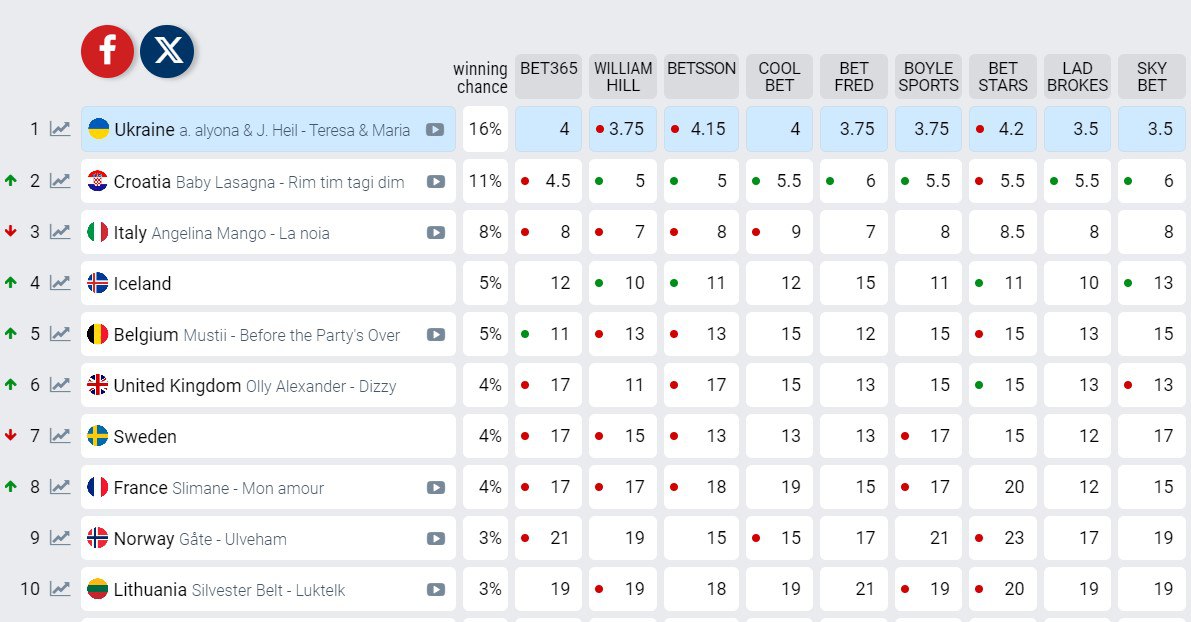This screenshot has height=622, width=1191.
Task: Open Iceland's odds trend chart icon
Action: click(x=61, y=283)
